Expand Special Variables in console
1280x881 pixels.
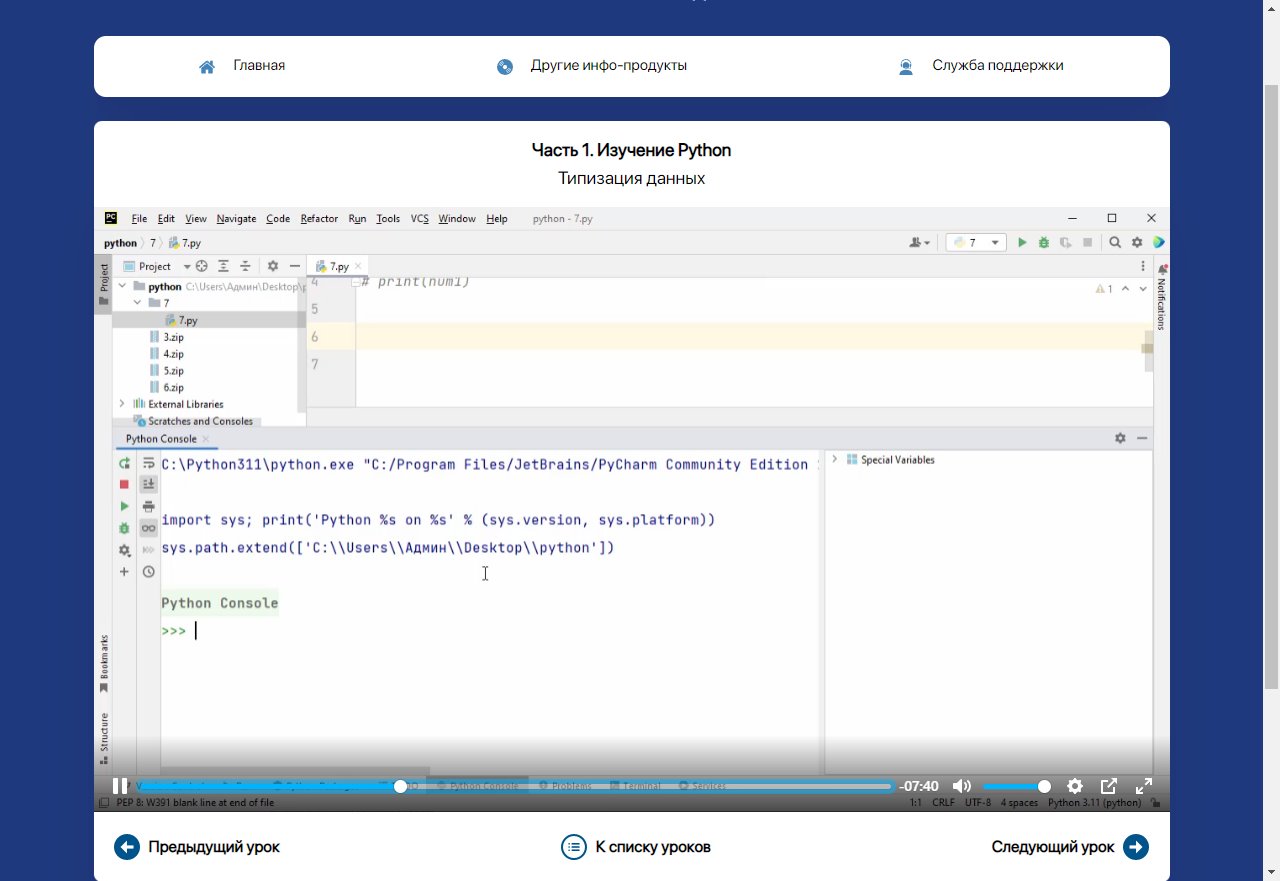[835, 460]
